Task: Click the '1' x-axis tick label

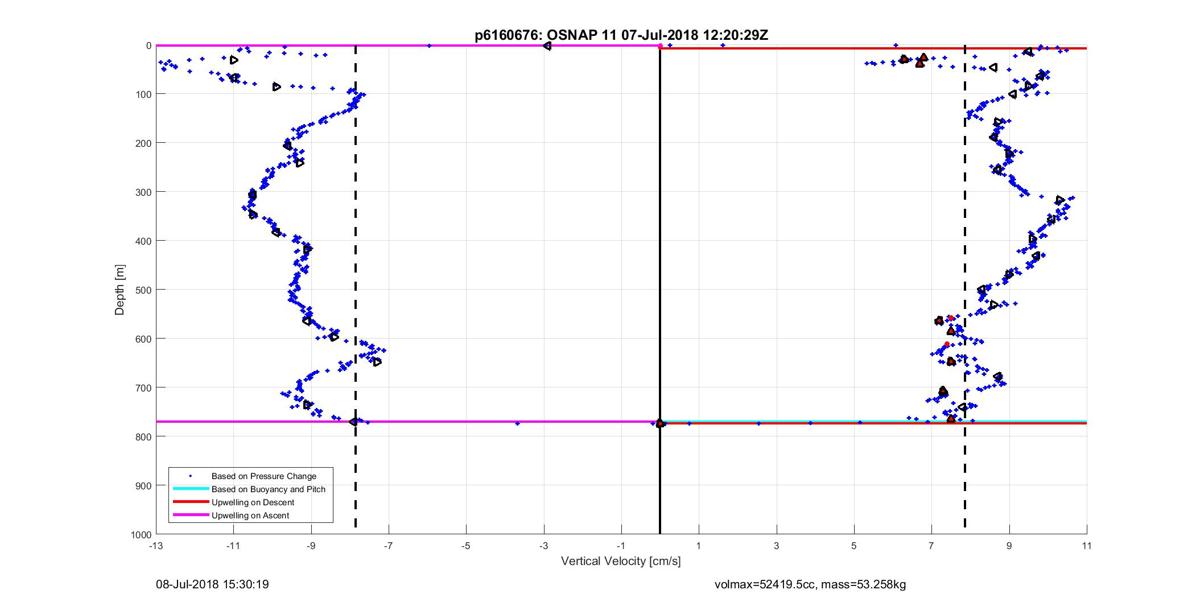Action: coord(699,546)
